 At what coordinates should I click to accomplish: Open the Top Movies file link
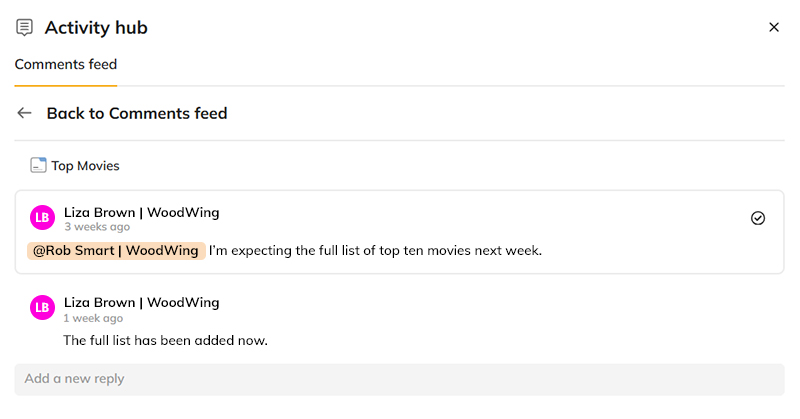click(85, 166)
